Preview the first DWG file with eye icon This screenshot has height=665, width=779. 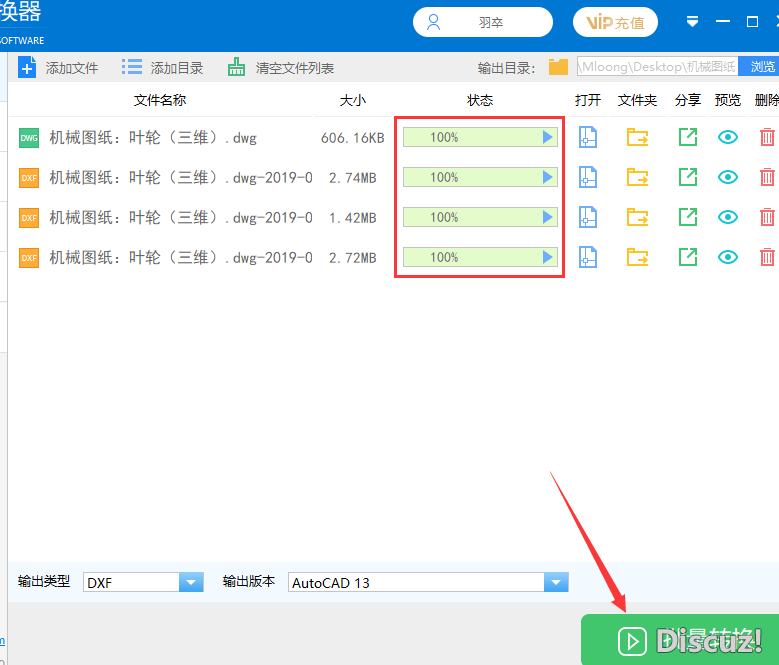(728, 137)
